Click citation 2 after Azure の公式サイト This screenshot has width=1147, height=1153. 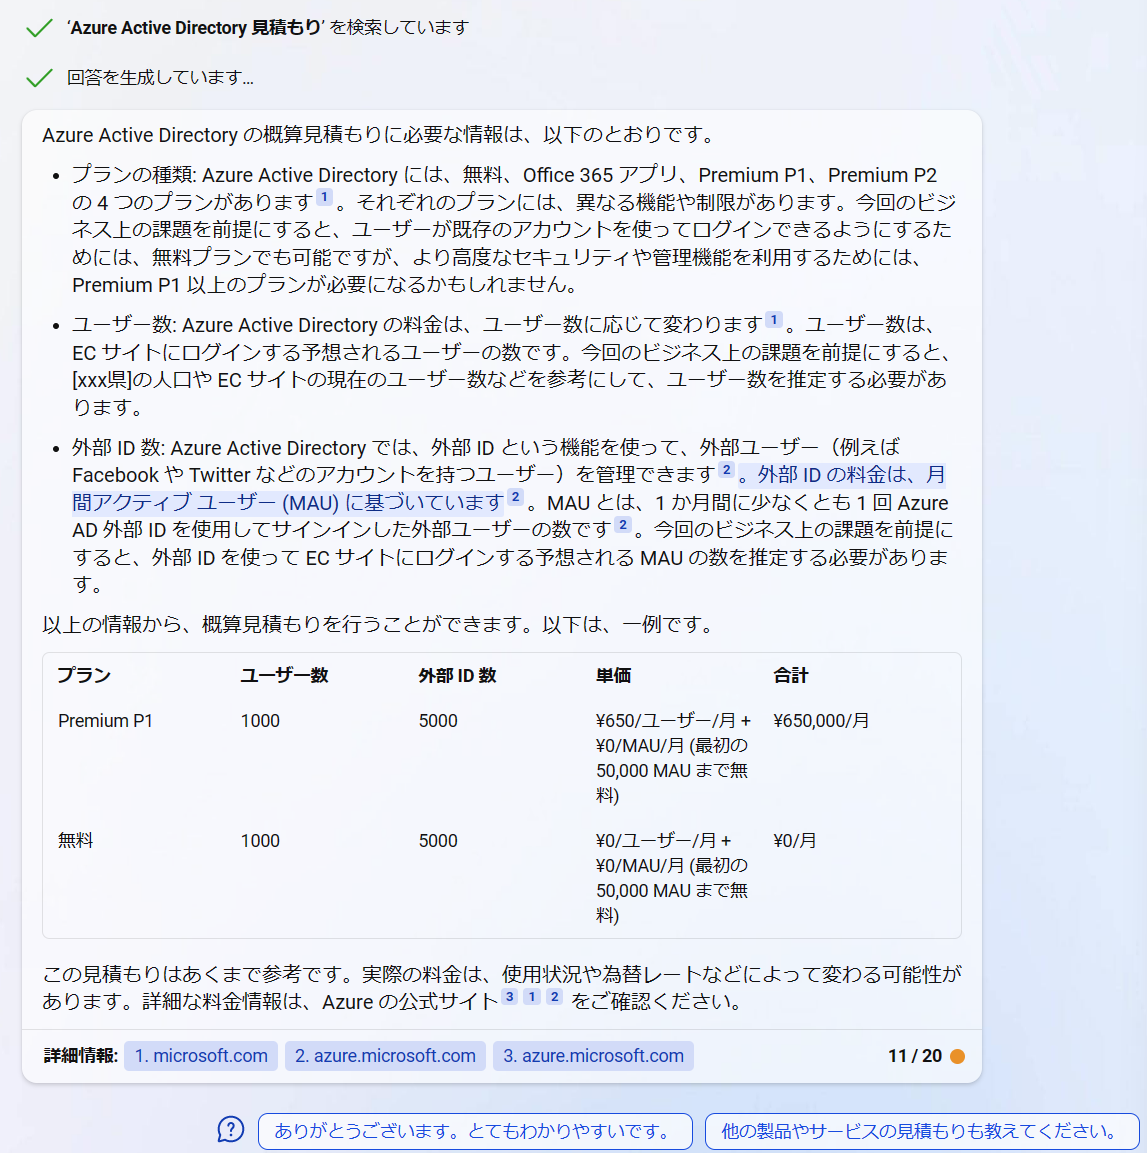555,996
